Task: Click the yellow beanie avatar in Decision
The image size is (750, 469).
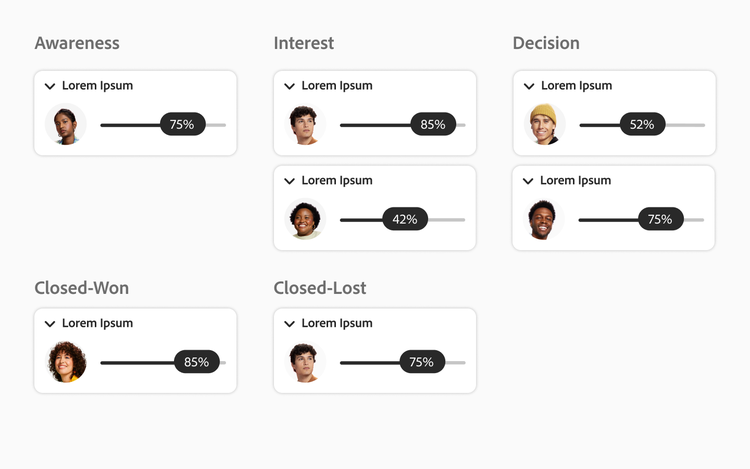Action: 545,125
